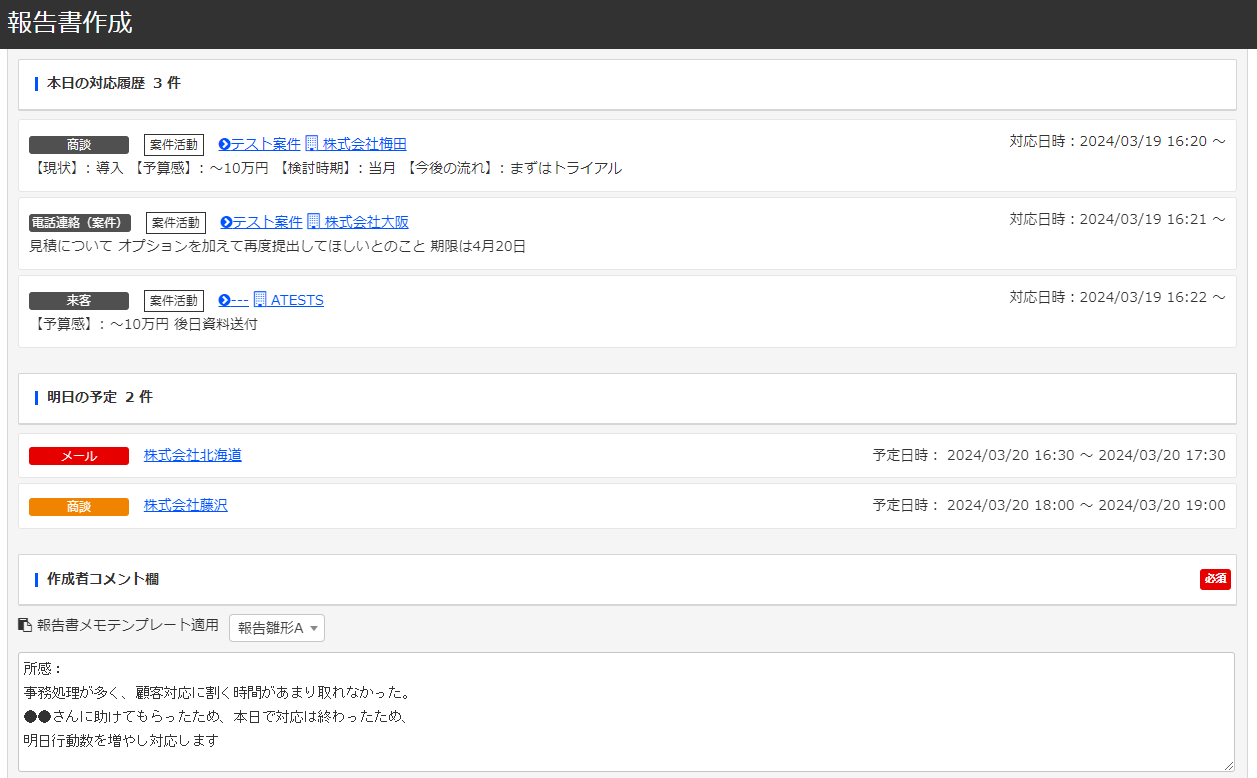Image resolution: width=1257 pixels, height=778 pixels.
Task: Open the ATESTS link
Action: coord(298,299)
